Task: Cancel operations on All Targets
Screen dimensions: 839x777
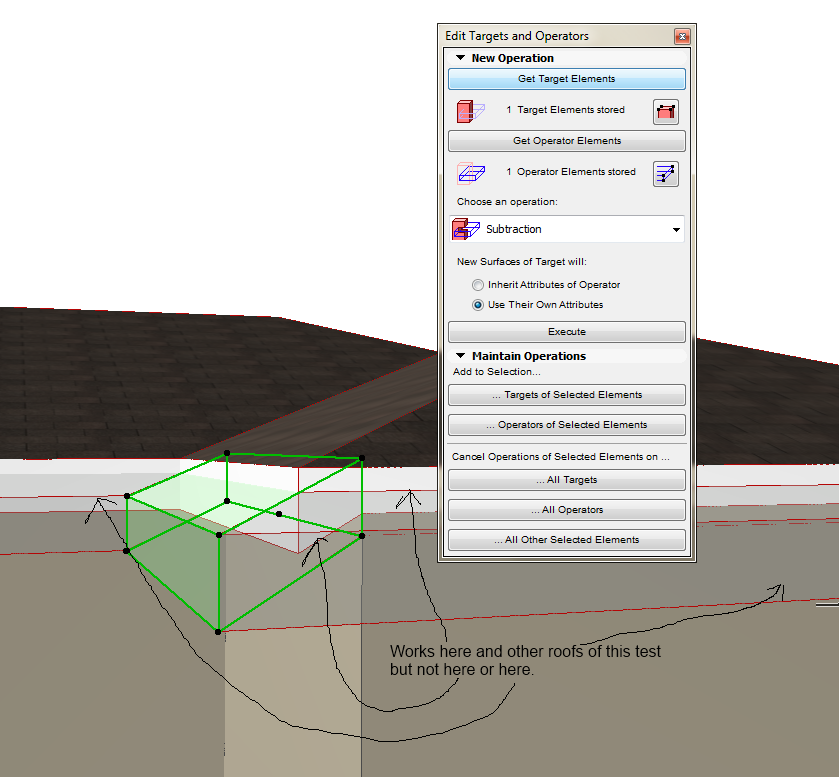Action: pos(567,480)
